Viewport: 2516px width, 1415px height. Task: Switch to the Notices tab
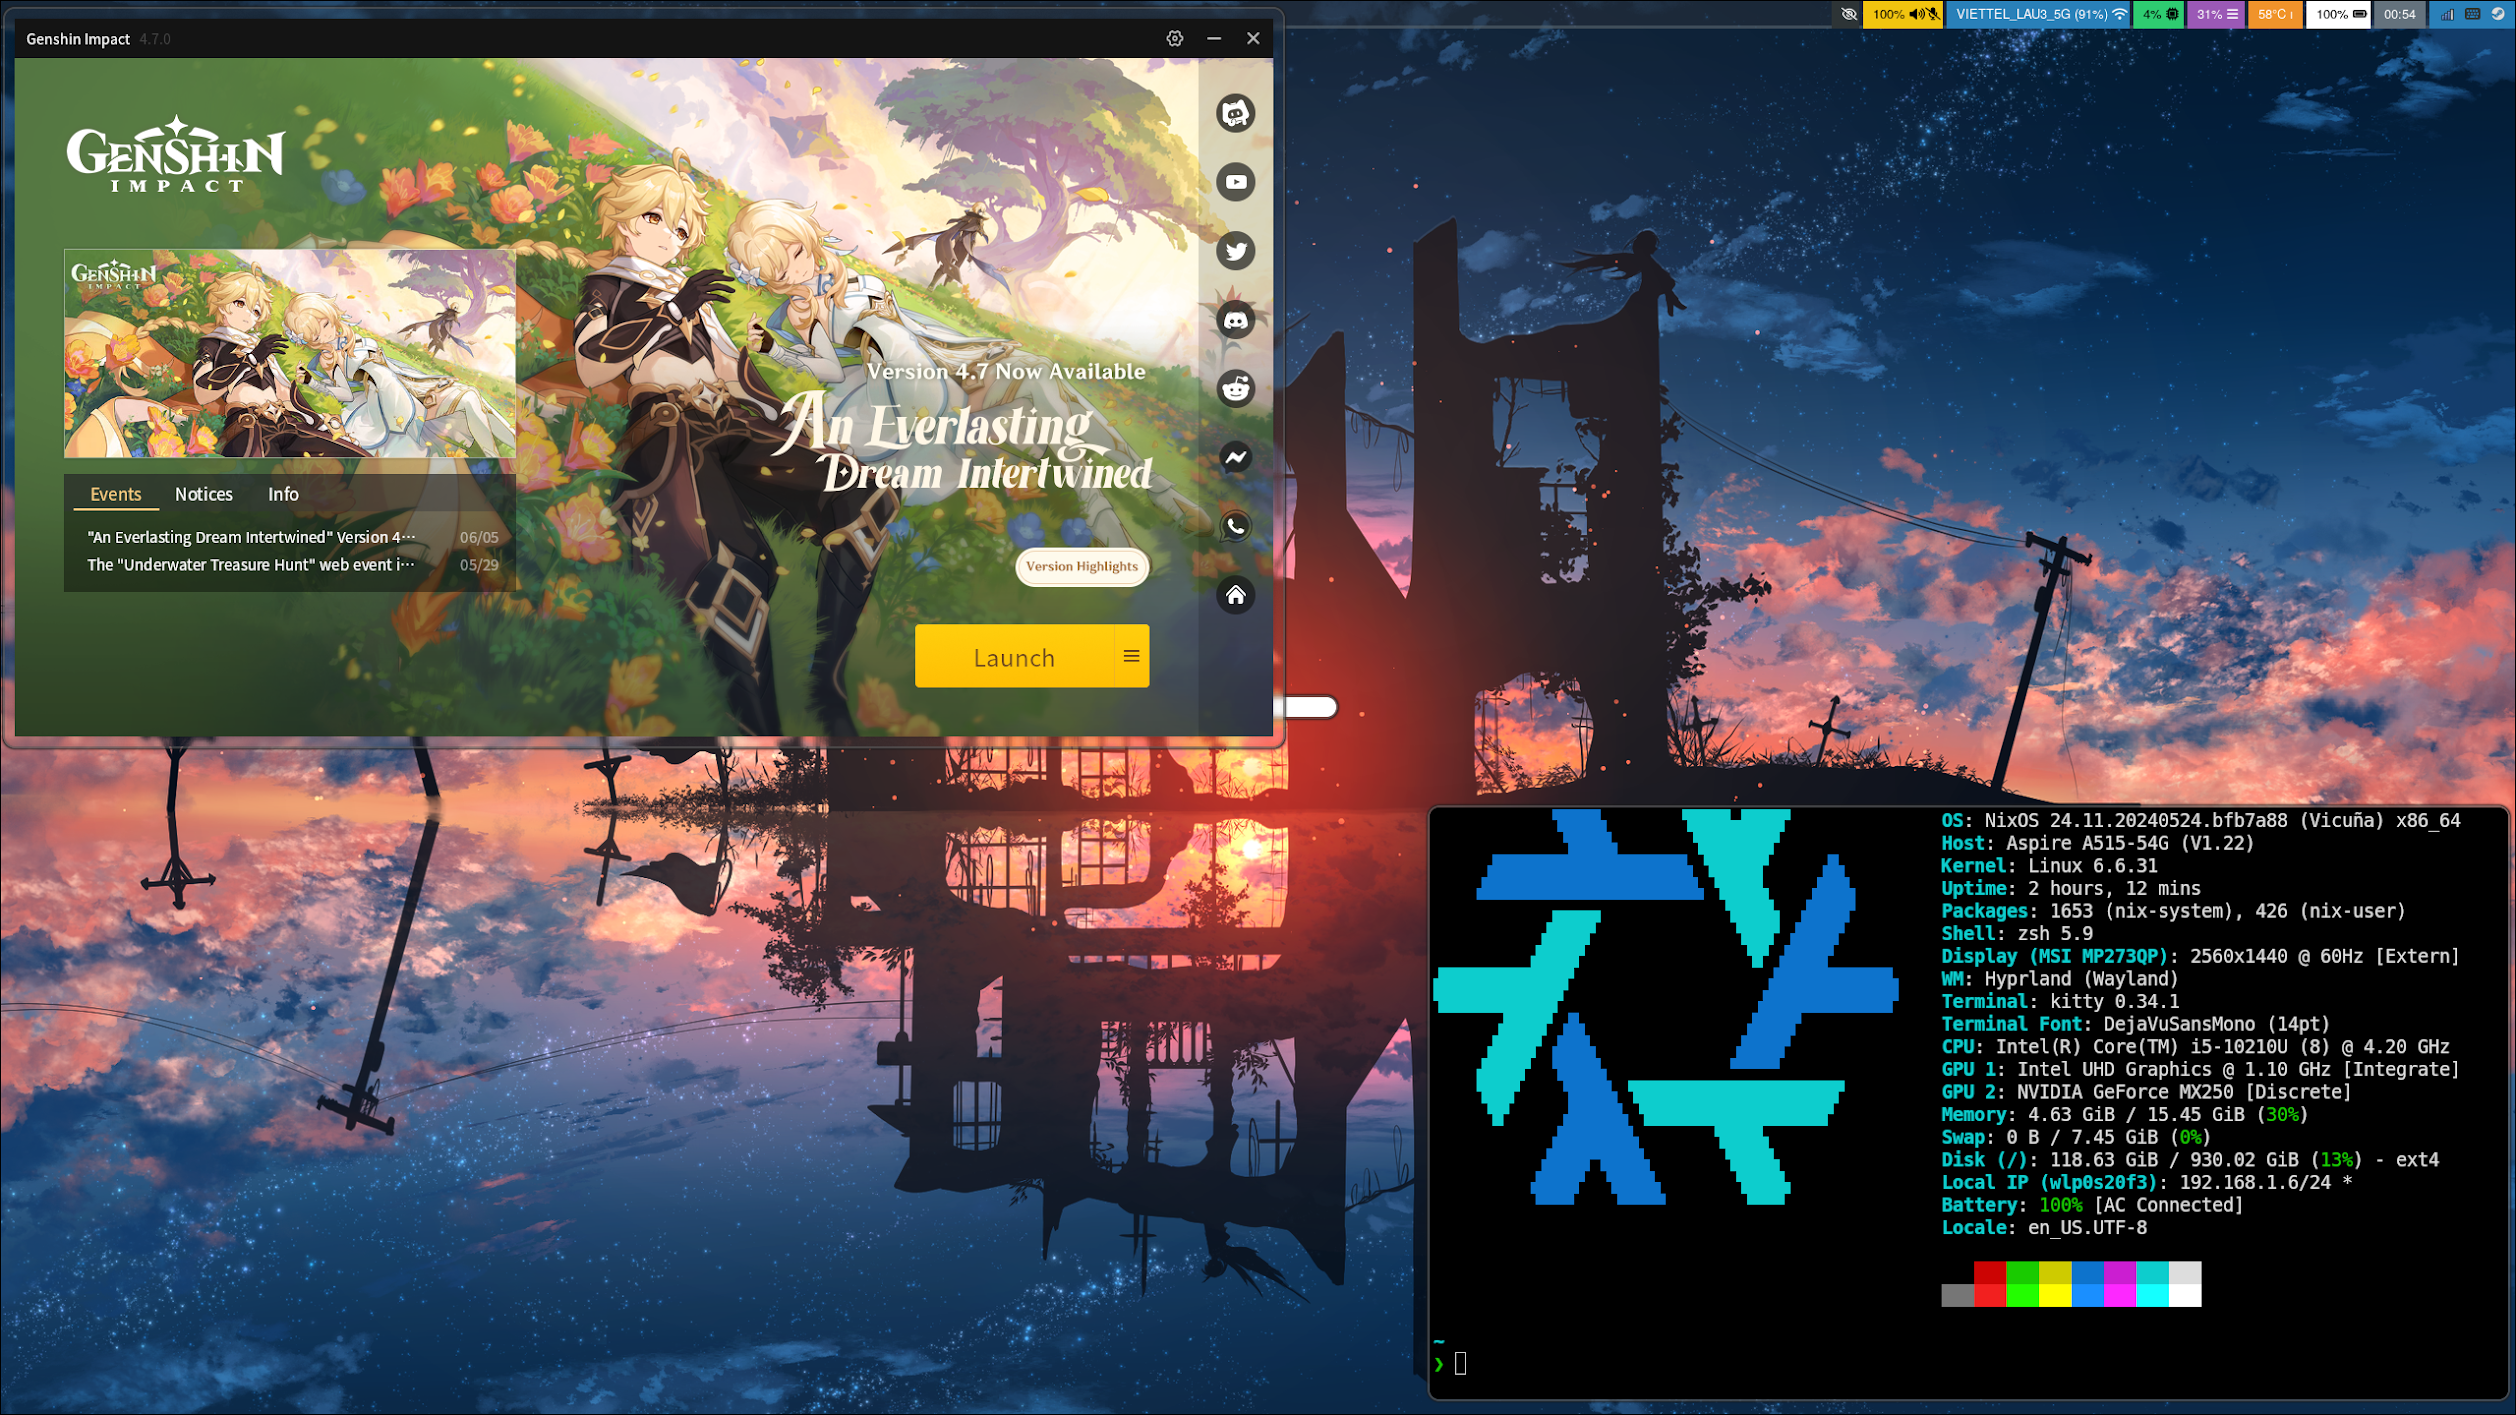pos(202,494)
